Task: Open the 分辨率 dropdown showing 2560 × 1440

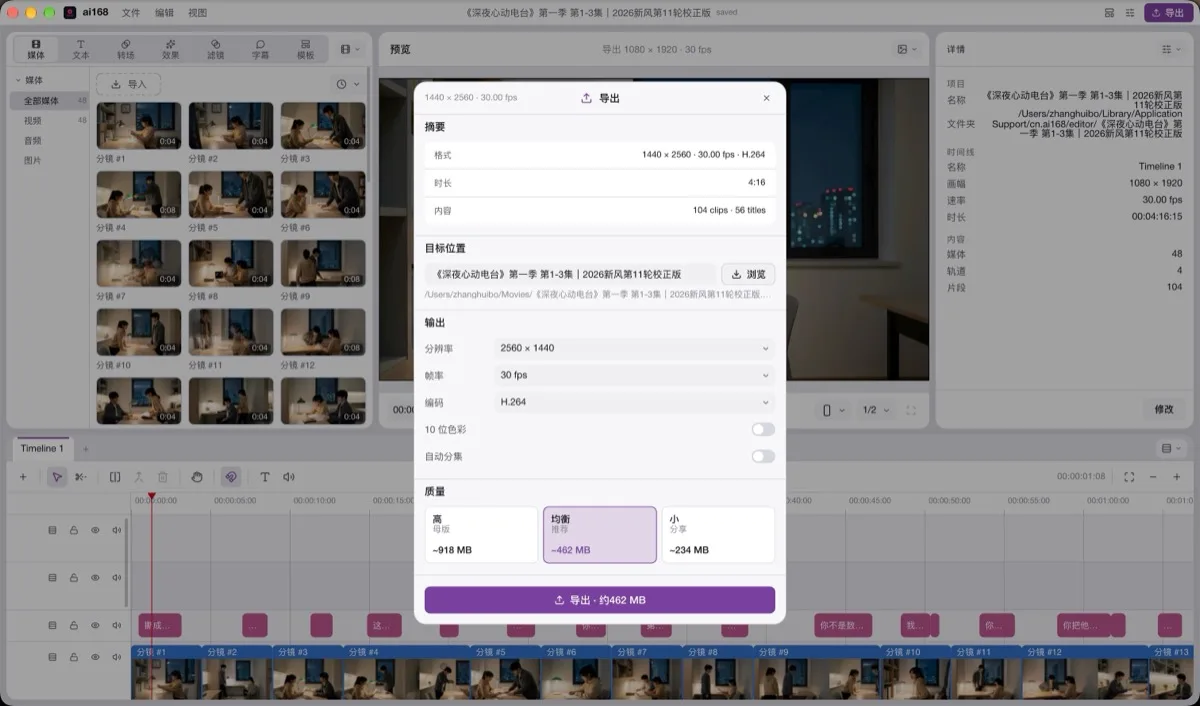Action: (x=634, y=348)
